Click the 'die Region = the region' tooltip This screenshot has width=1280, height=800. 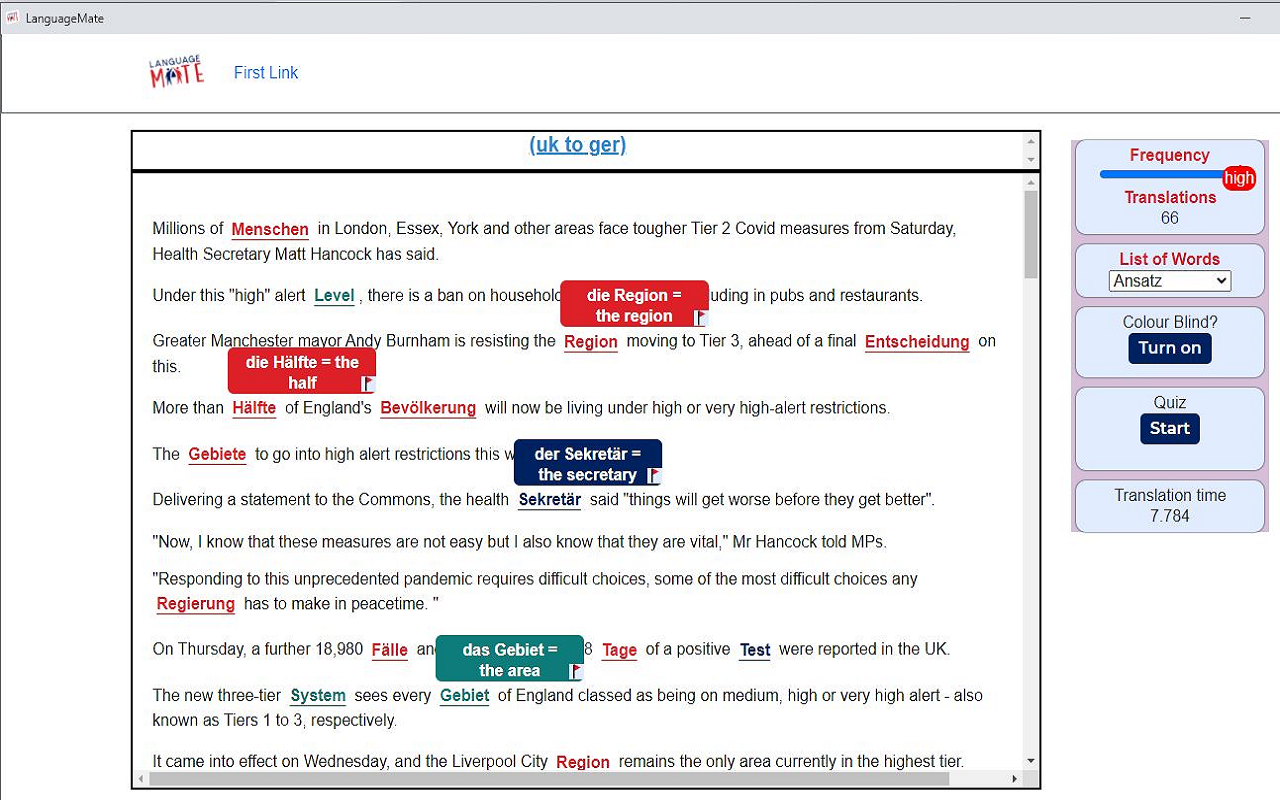tap(634, 304)
